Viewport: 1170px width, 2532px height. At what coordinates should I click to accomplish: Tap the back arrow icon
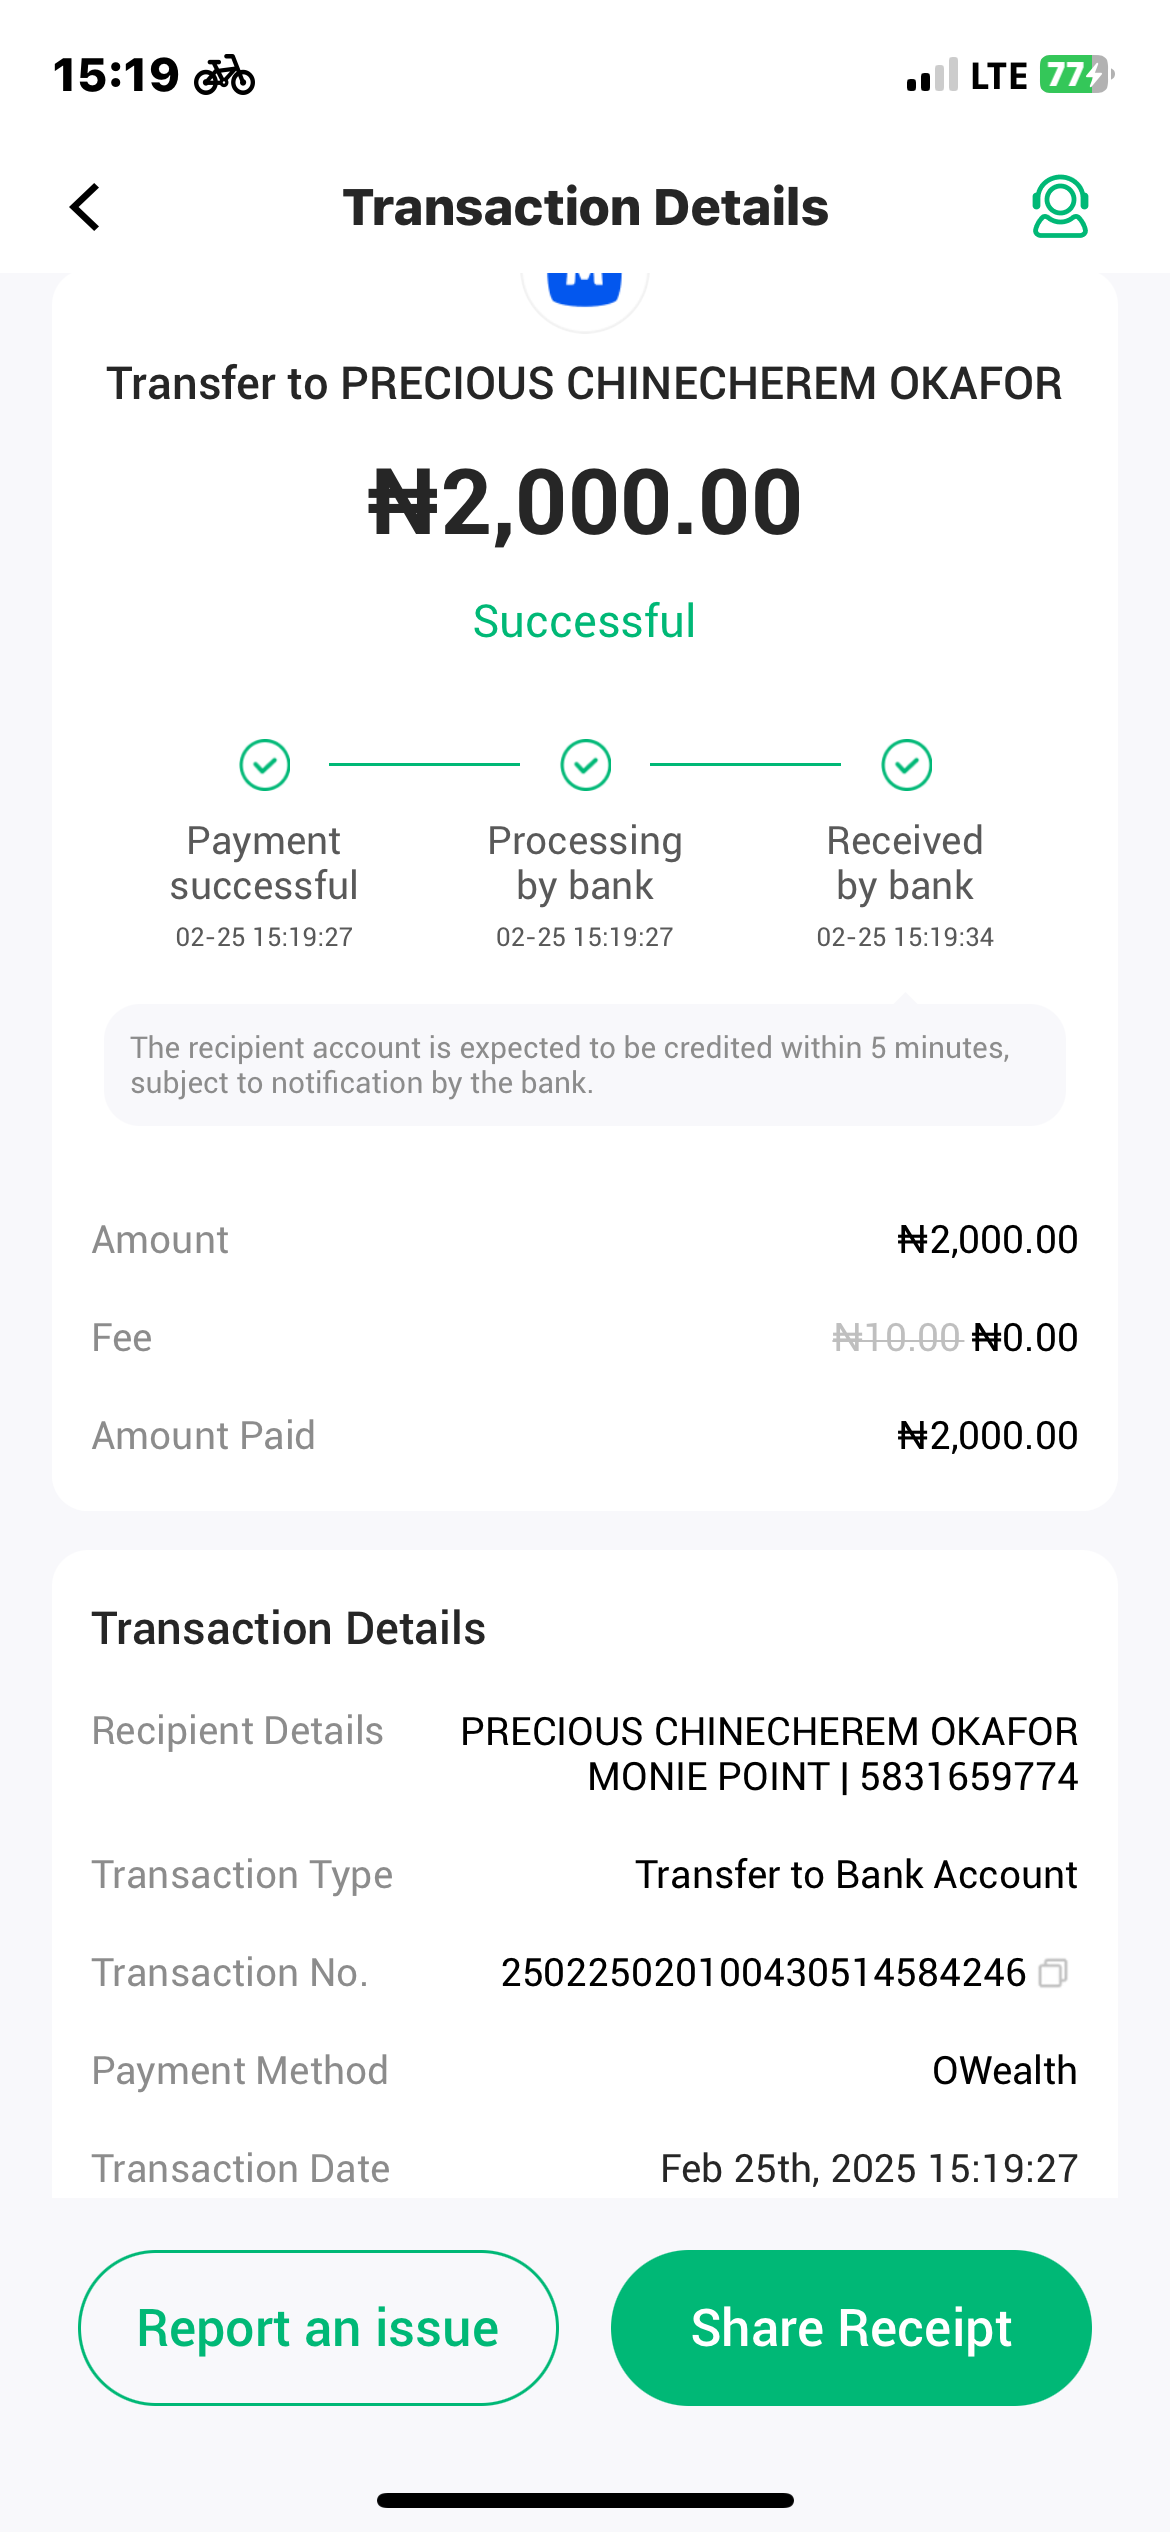(x=86, y=207)
